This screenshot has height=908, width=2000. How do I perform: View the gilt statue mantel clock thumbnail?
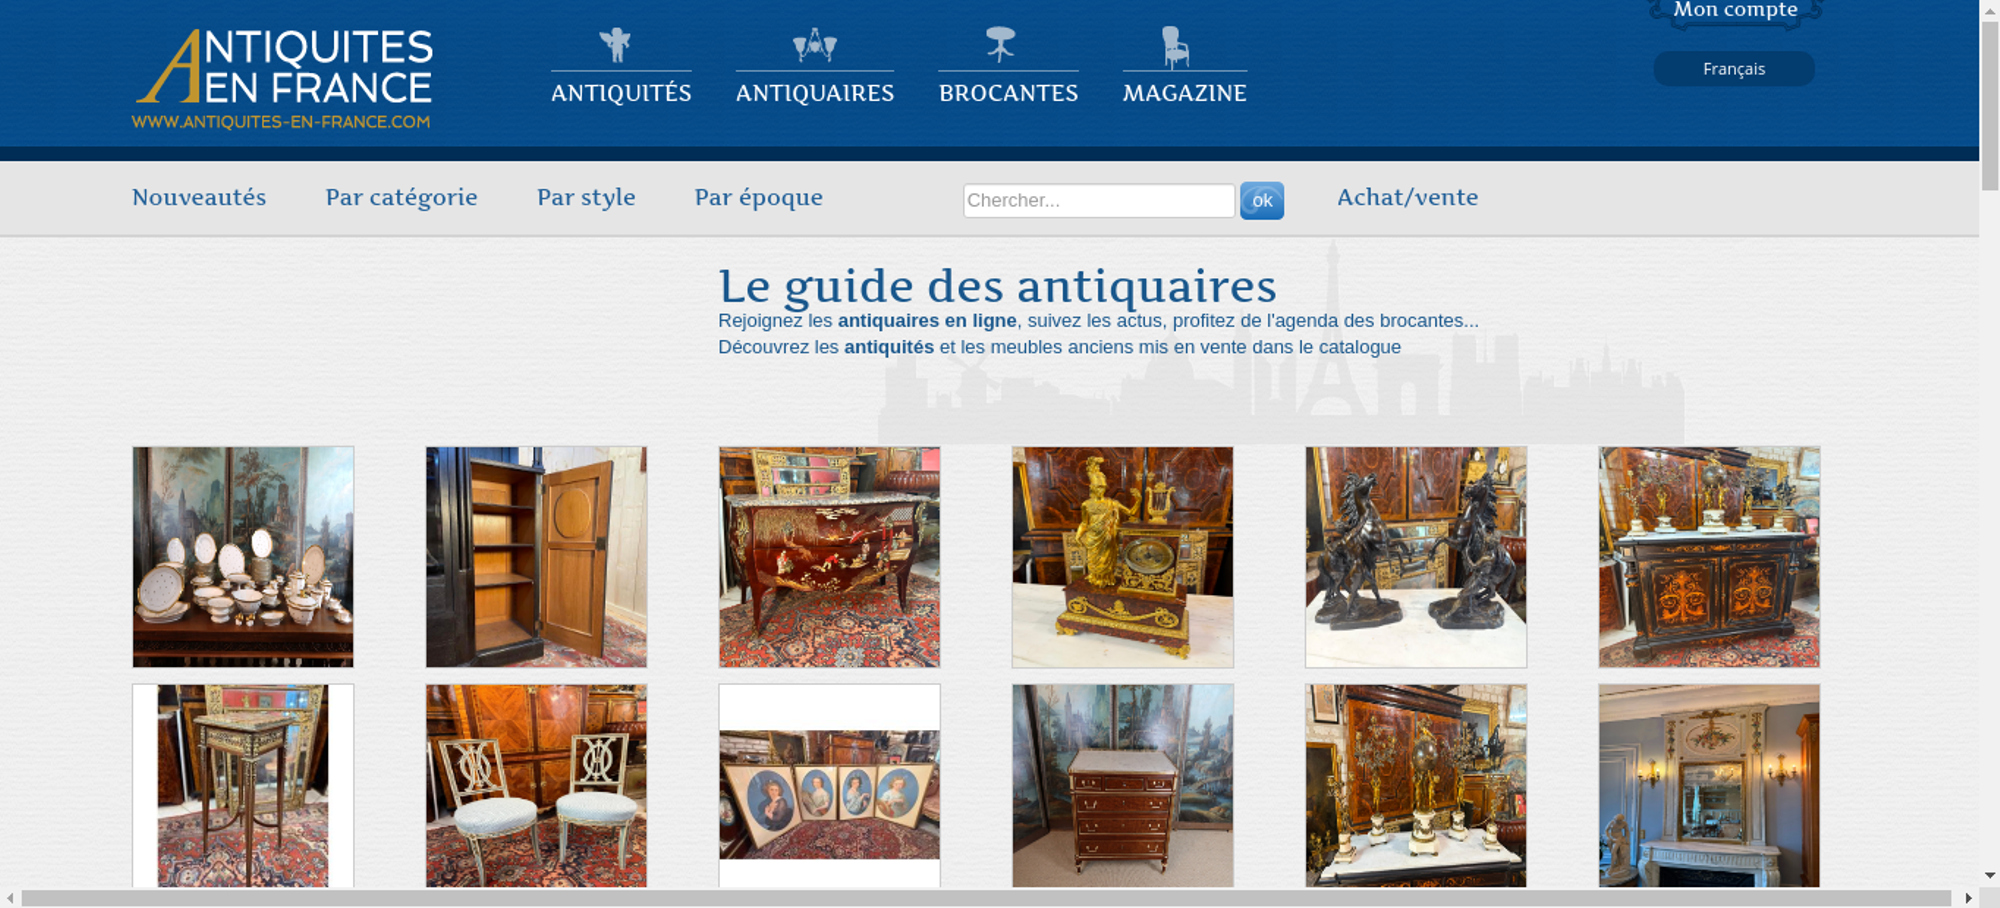[1122, 557]
